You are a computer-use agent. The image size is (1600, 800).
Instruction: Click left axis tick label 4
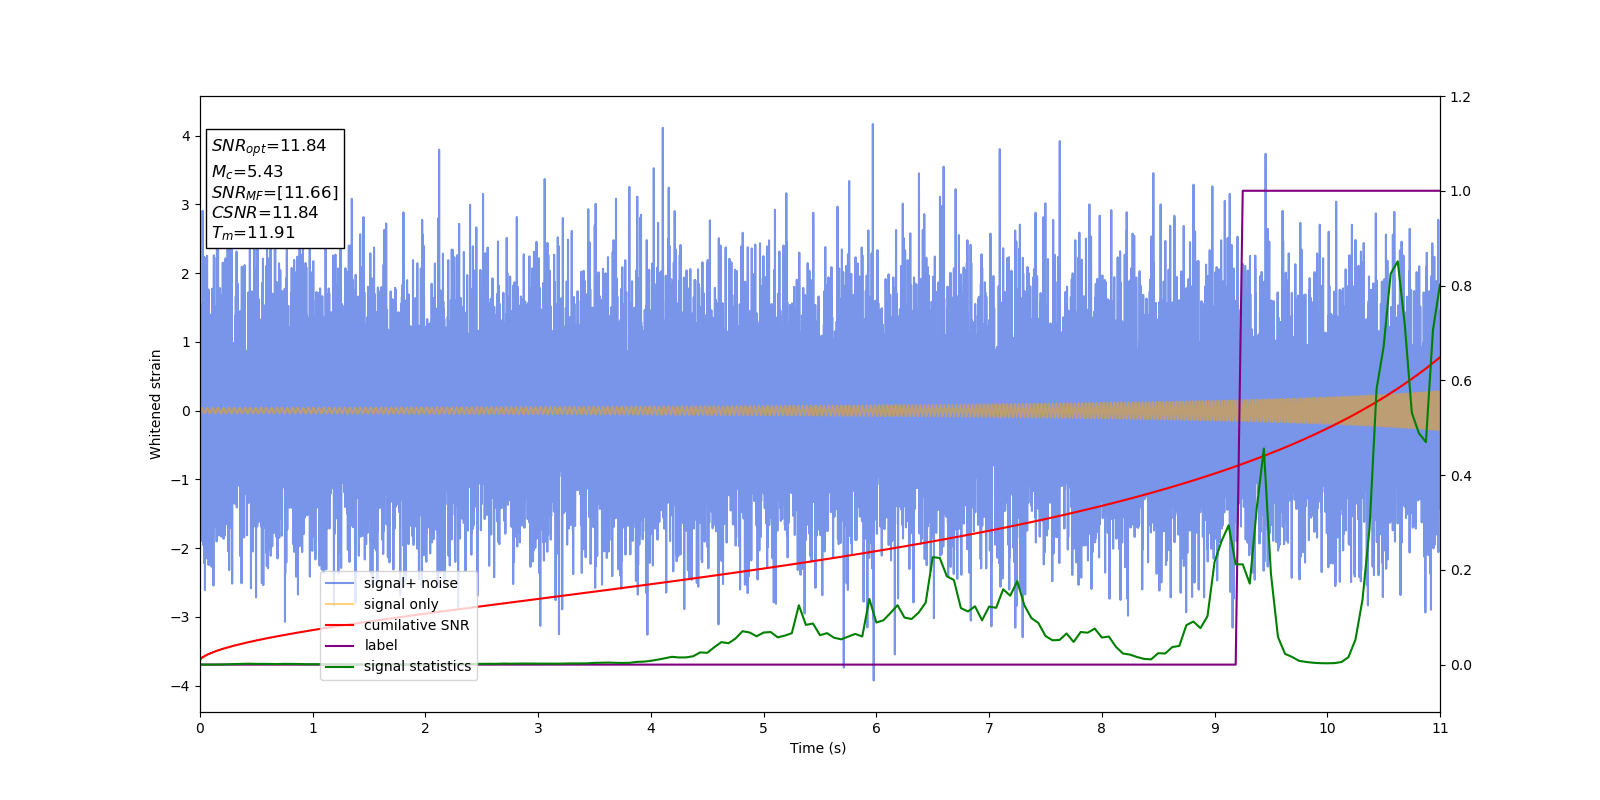point(186,136)
